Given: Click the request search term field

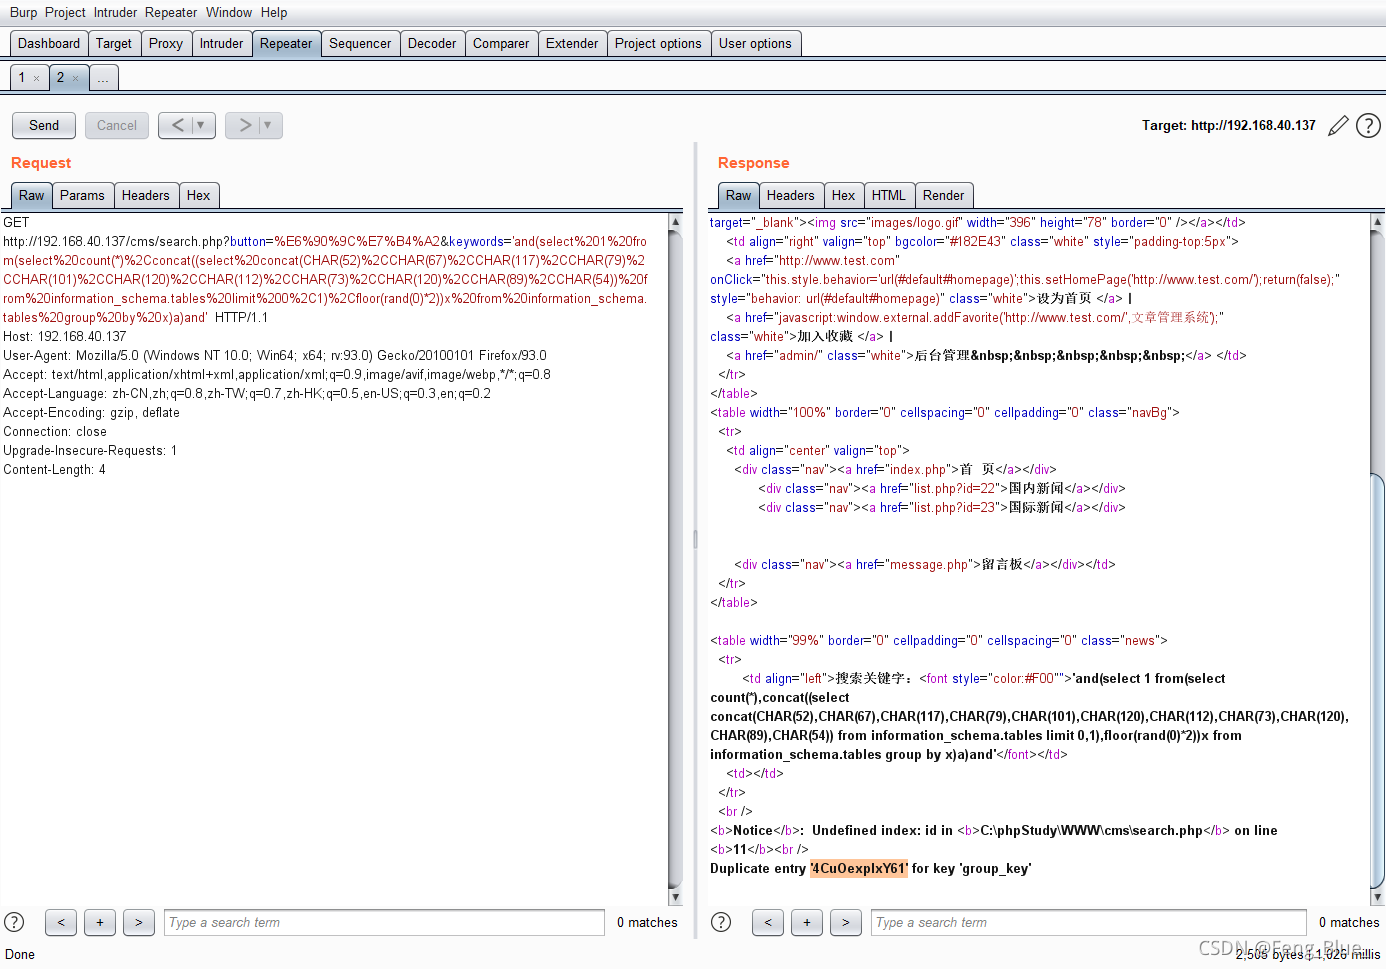Looking at the screenshot, I should [x=384, y=922].
